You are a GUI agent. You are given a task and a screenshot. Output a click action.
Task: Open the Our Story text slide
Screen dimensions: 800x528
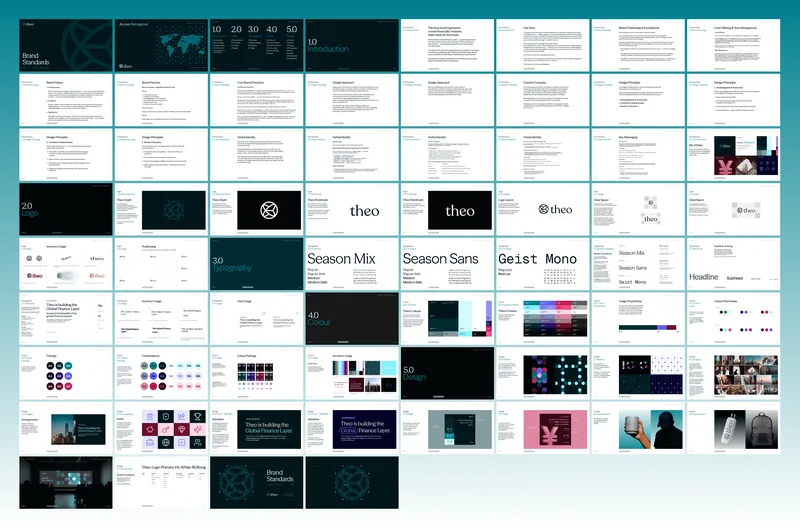click(543, 45)
